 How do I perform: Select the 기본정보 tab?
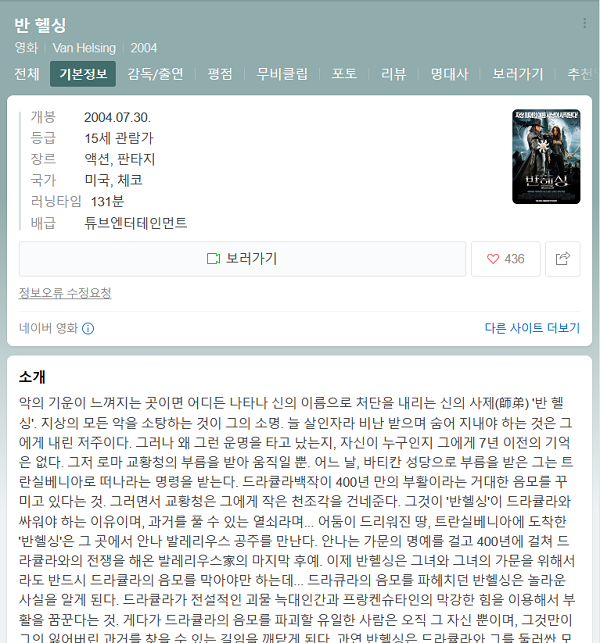(x=83, y=74)
